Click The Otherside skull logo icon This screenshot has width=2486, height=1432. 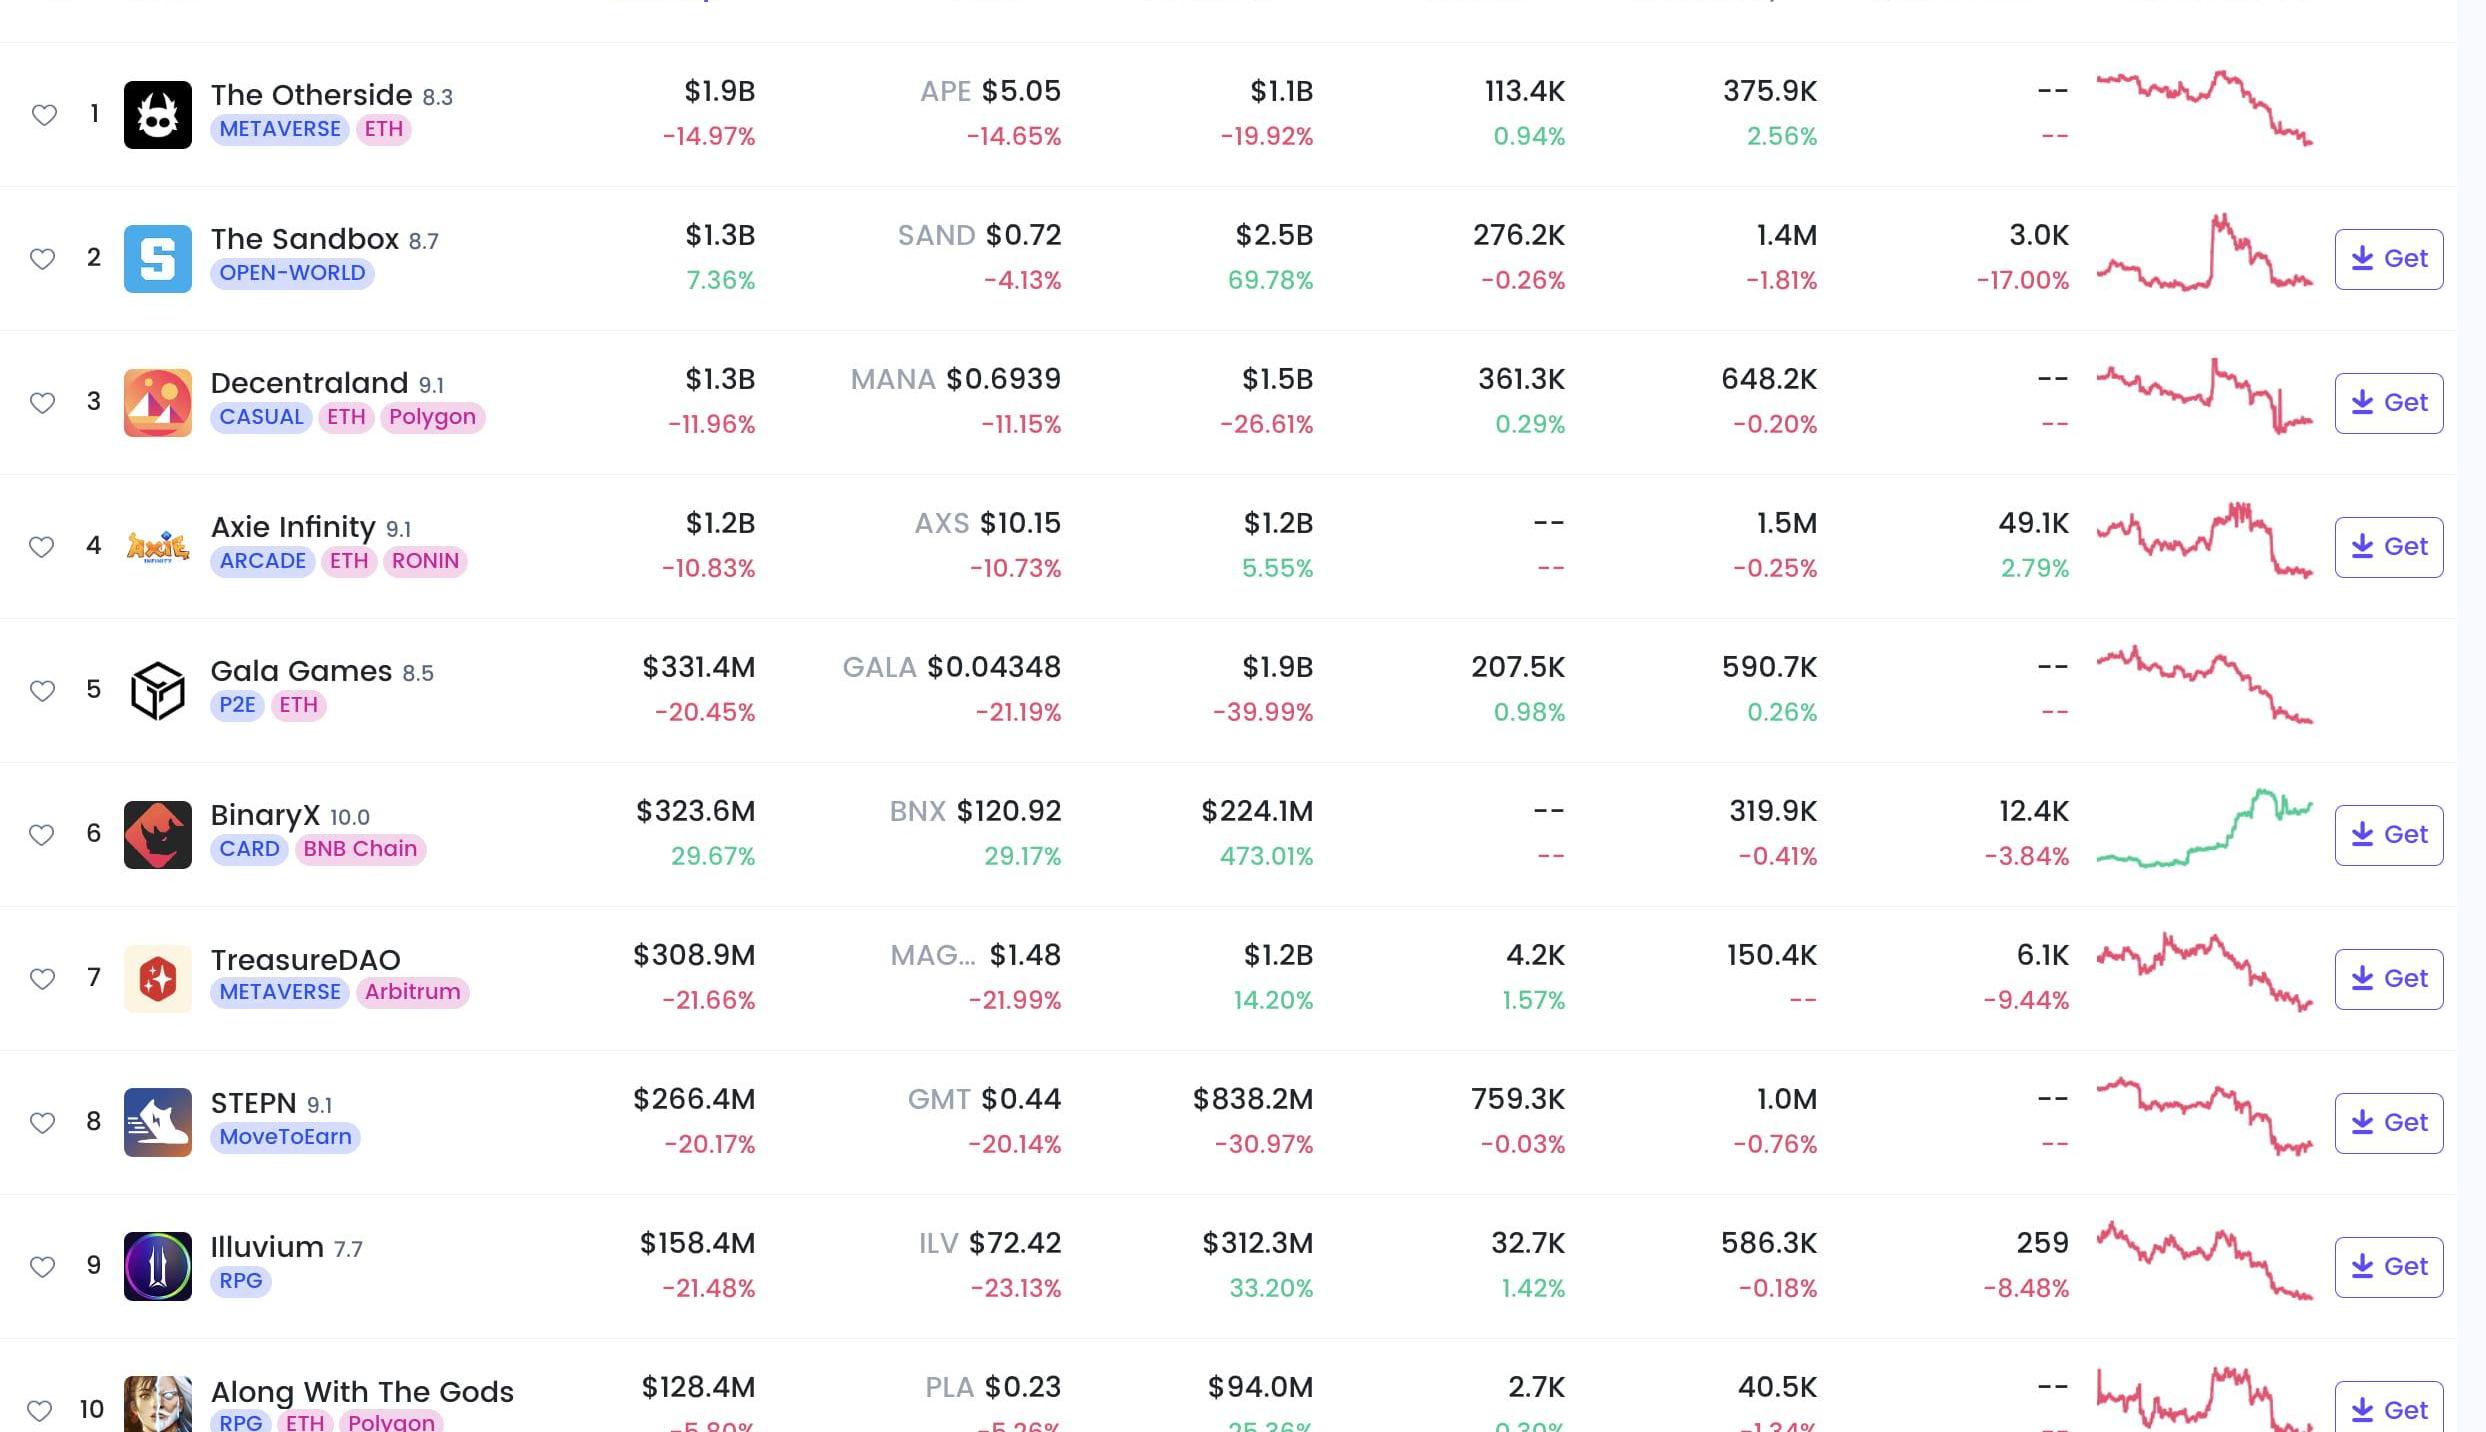click(x=157, y=115)
